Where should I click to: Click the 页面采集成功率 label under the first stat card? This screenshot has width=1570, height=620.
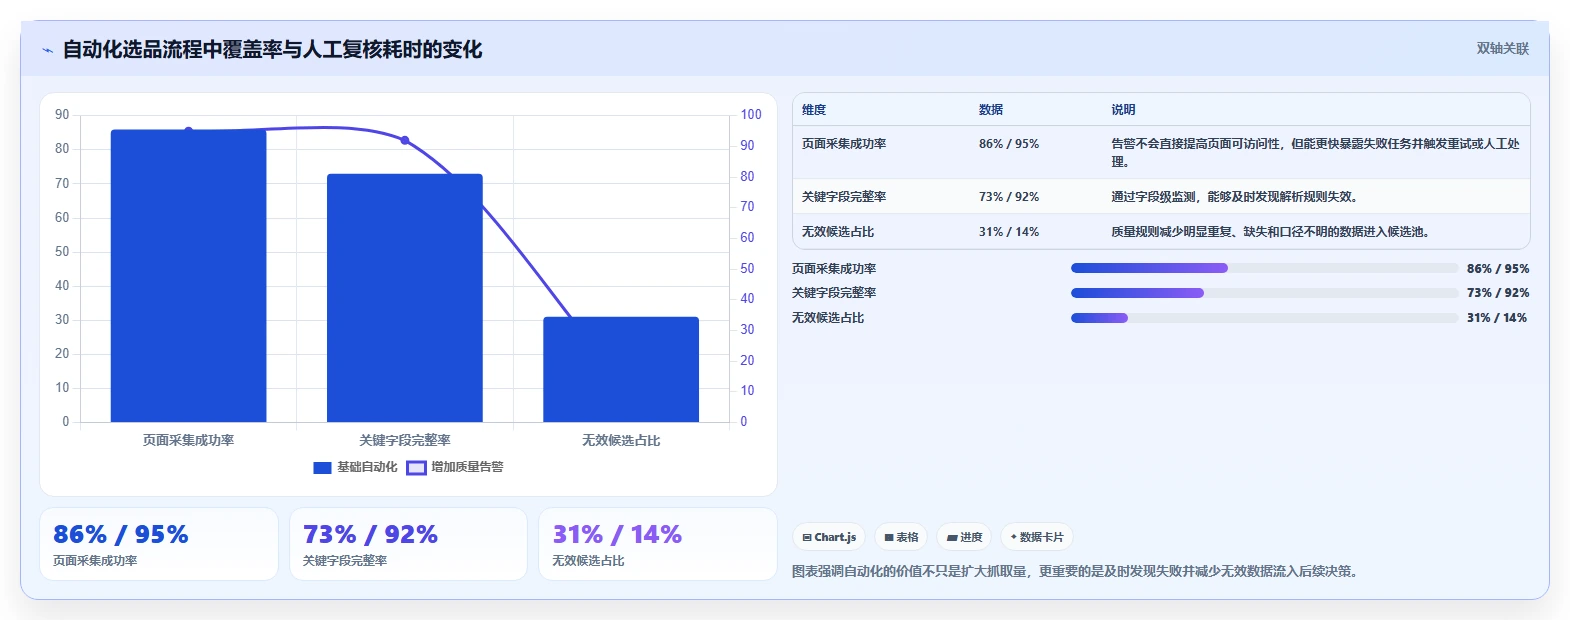95,561
